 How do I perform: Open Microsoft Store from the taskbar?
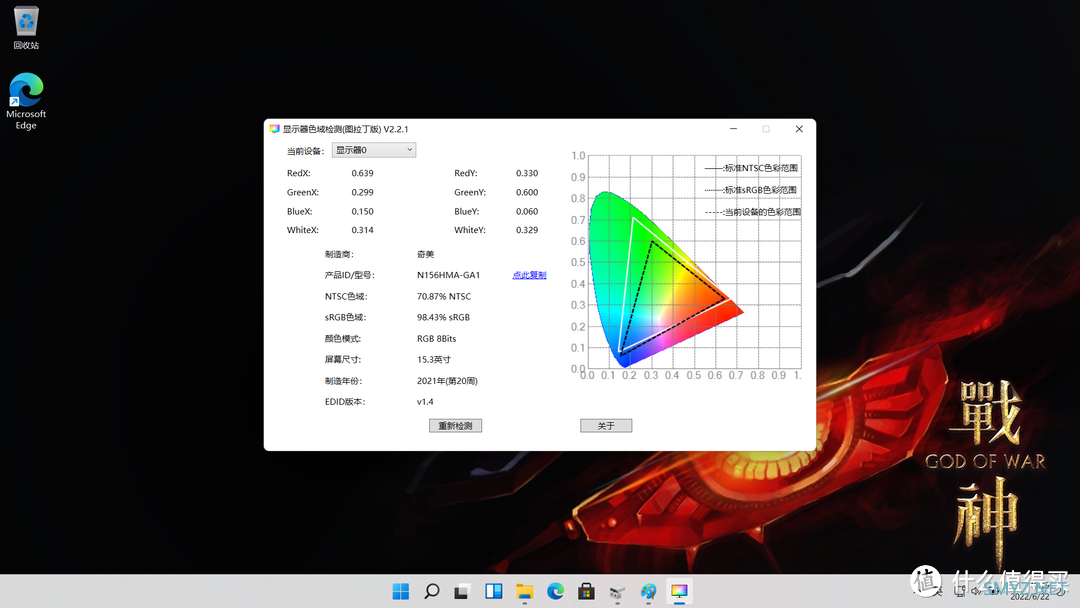[586, 591]
